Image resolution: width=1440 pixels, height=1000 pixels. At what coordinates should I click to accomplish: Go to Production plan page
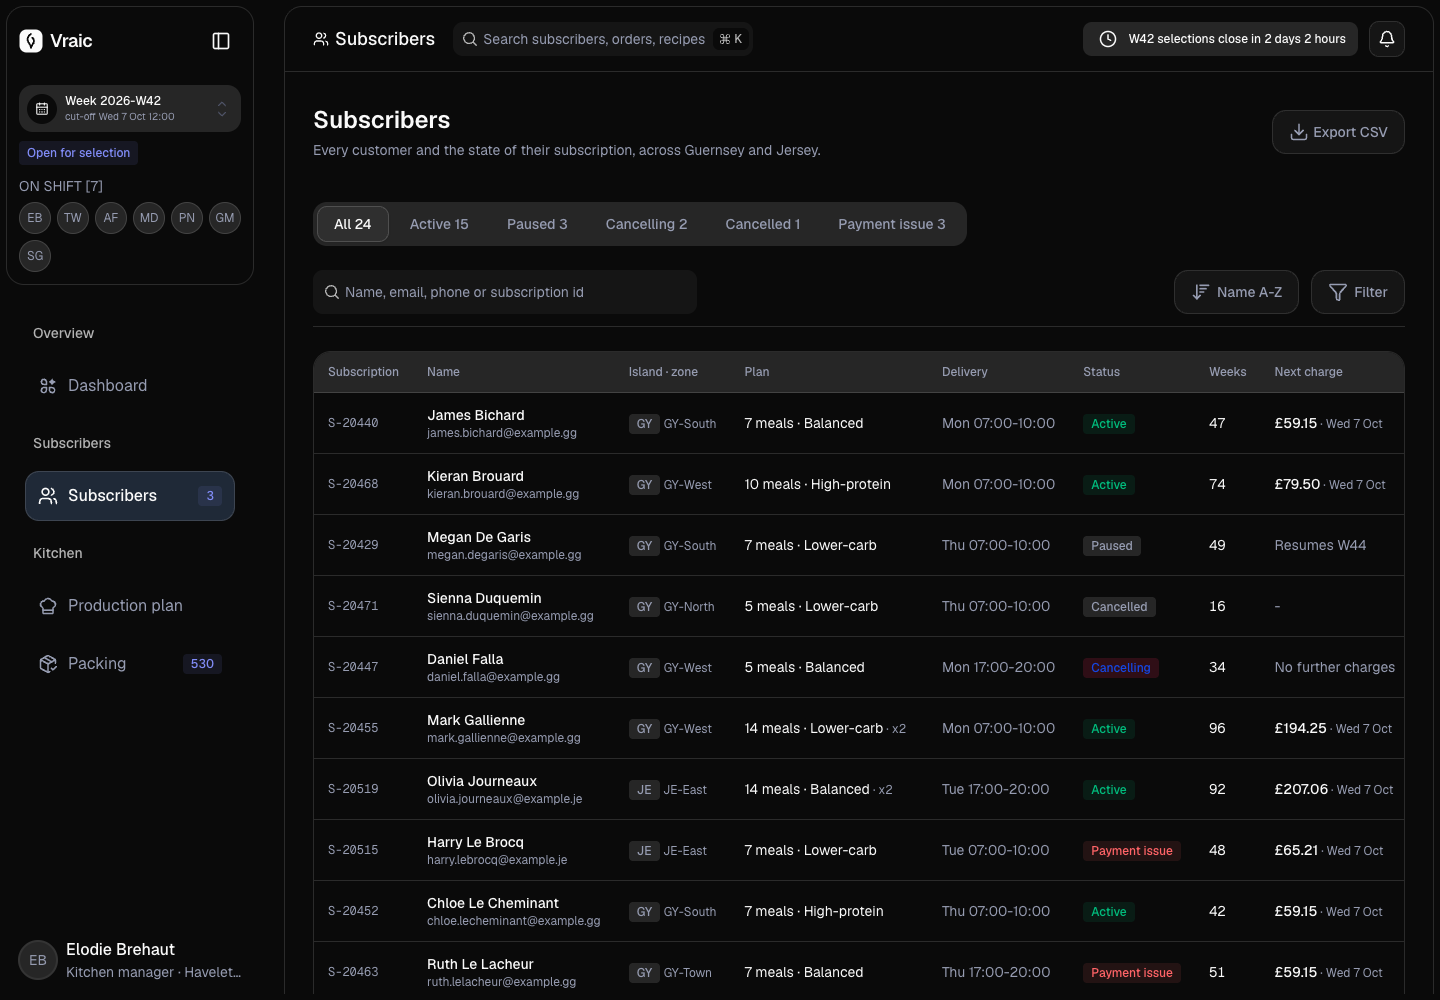130,606
